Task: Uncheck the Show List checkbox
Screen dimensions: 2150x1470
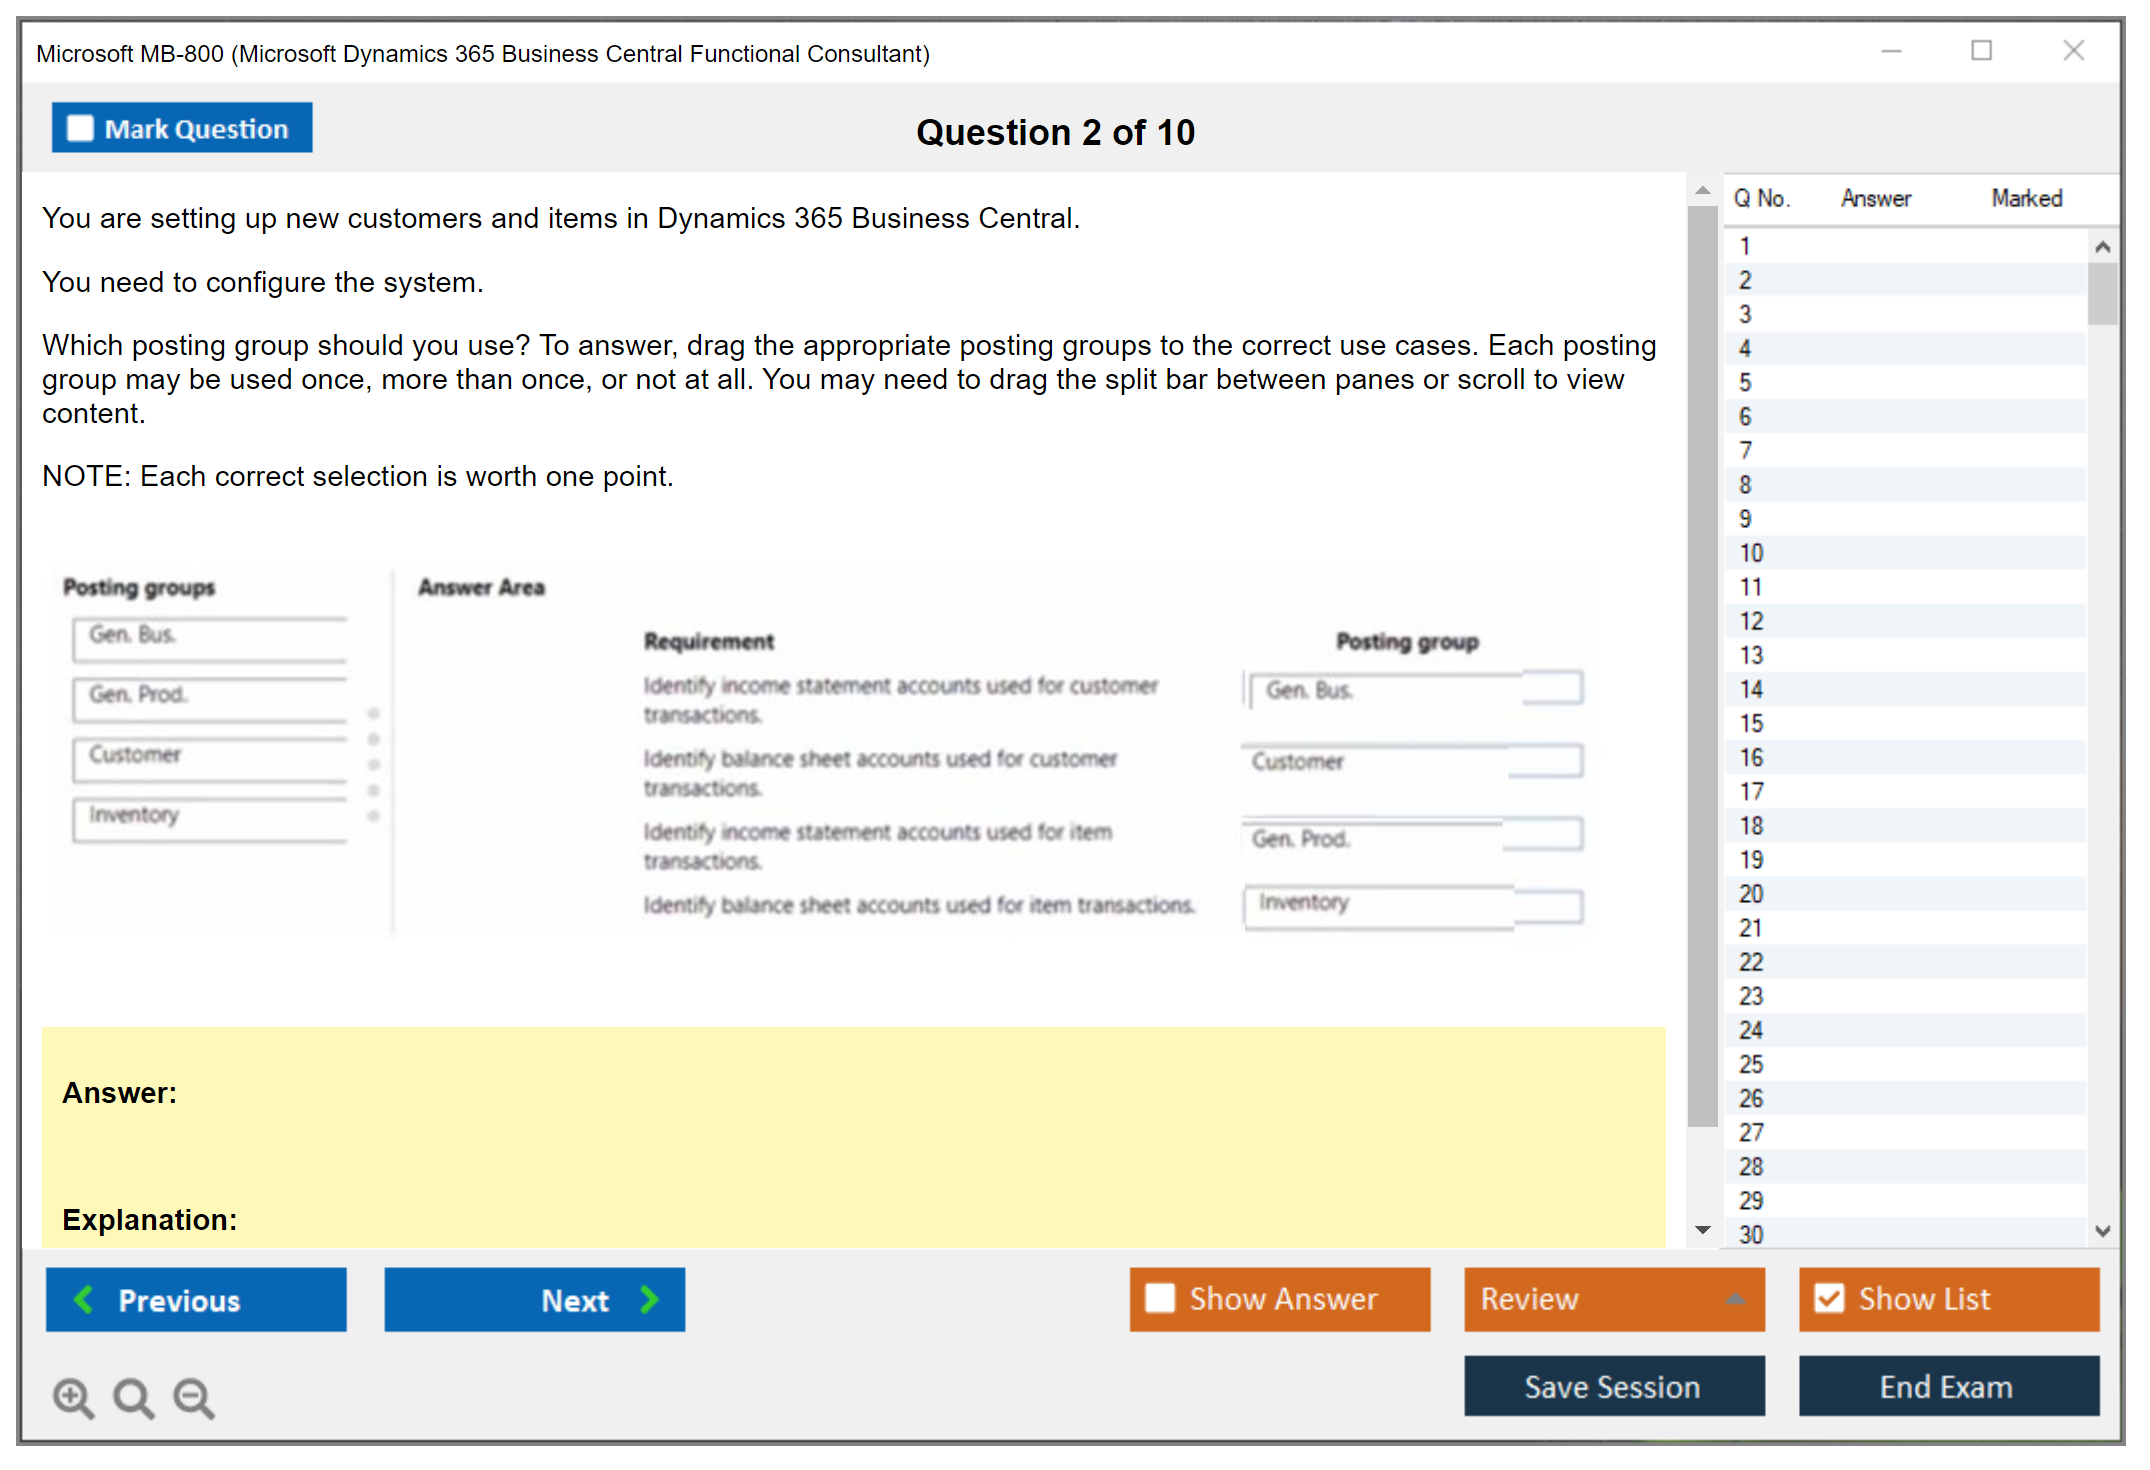Action: coord(1829,1298)
